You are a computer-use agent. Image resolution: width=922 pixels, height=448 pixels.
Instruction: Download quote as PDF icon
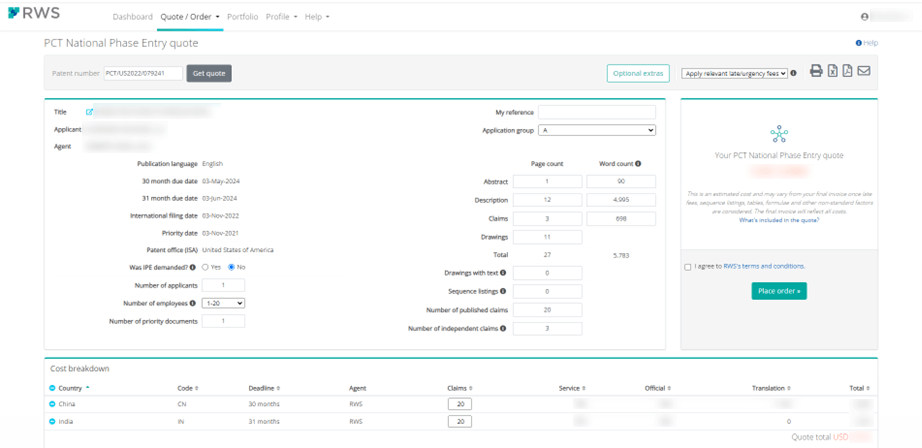847,71
